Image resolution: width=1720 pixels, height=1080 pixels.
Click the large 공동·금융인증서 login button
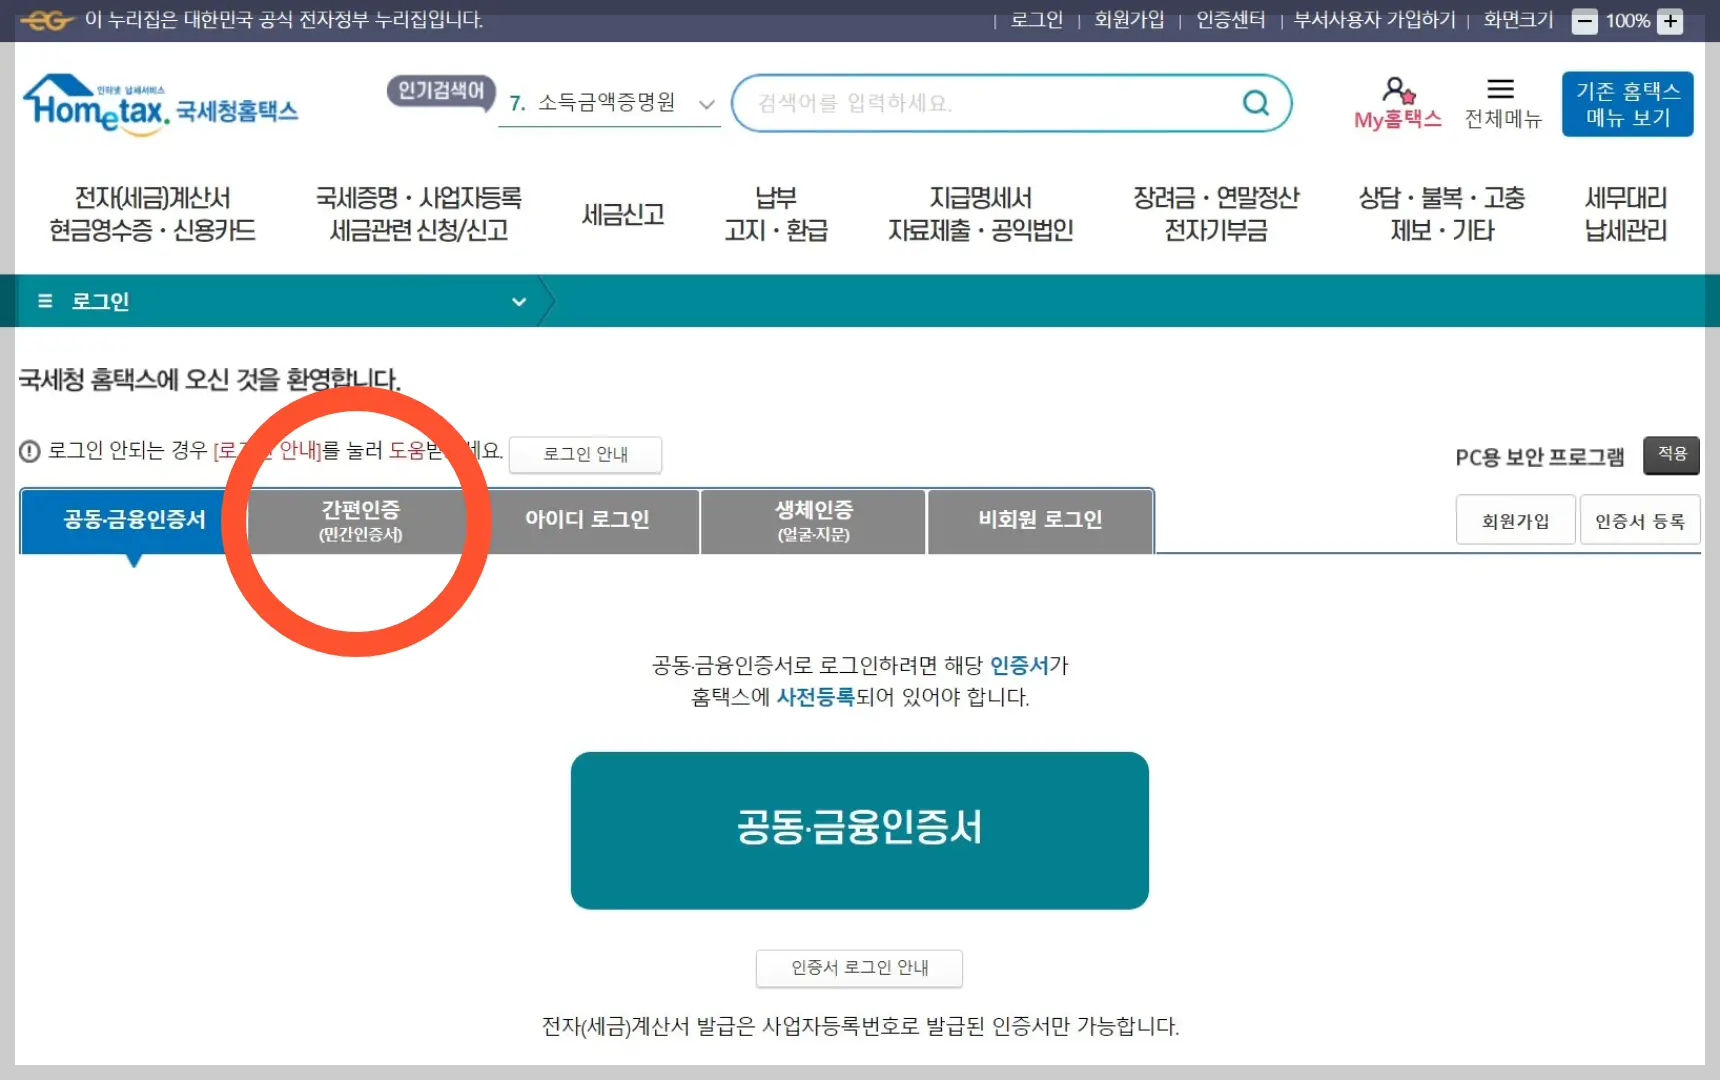click(x=859, y=830)
